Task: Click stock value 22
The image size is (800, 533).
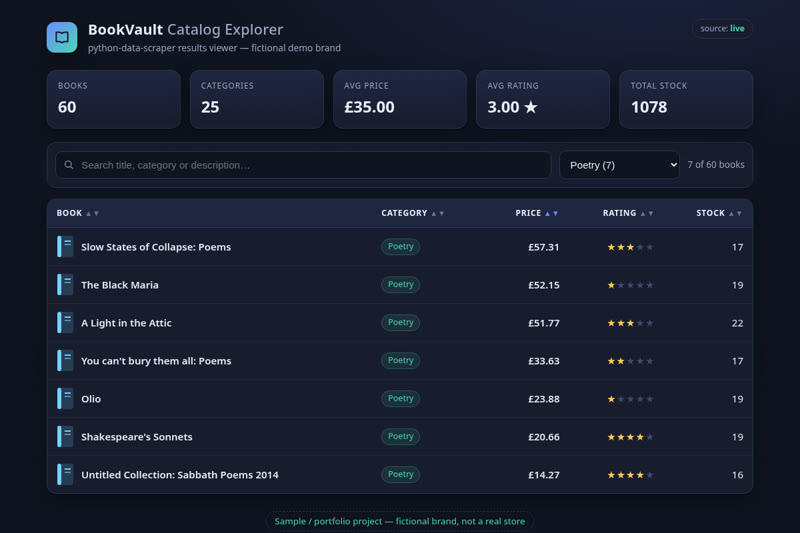Action: coord(737,323)
